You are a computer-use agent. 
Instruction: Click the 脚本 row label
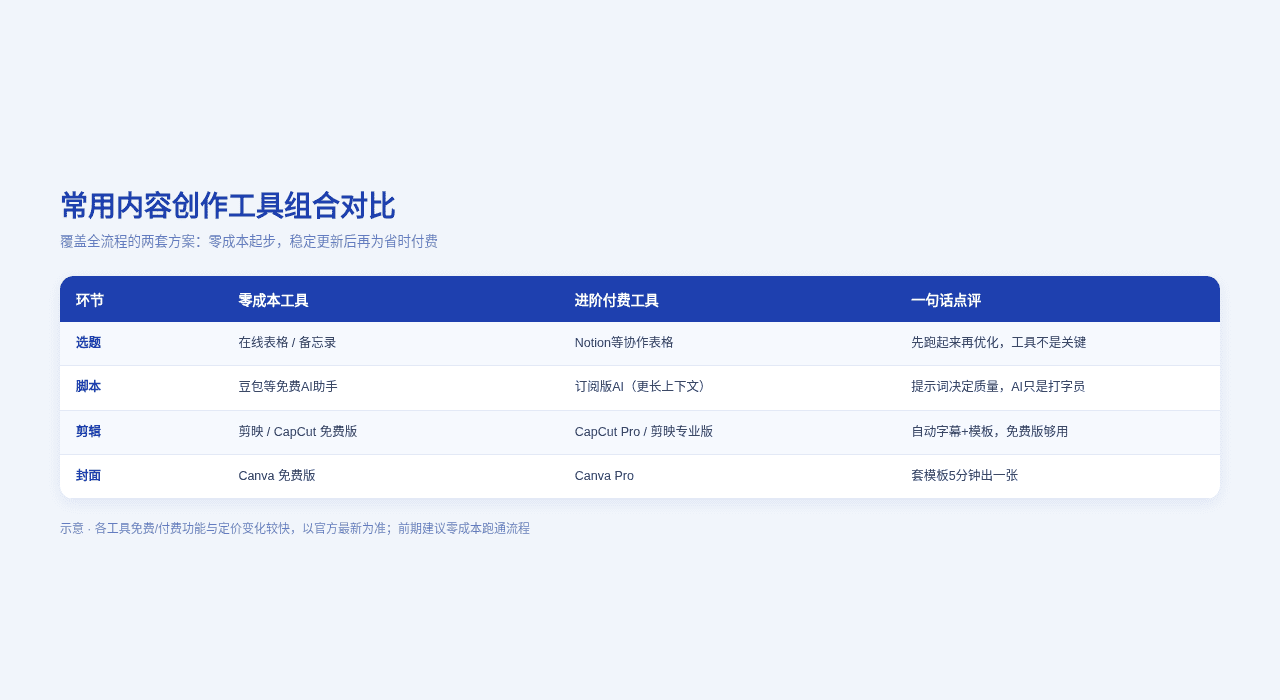click(x=88, y=386)
